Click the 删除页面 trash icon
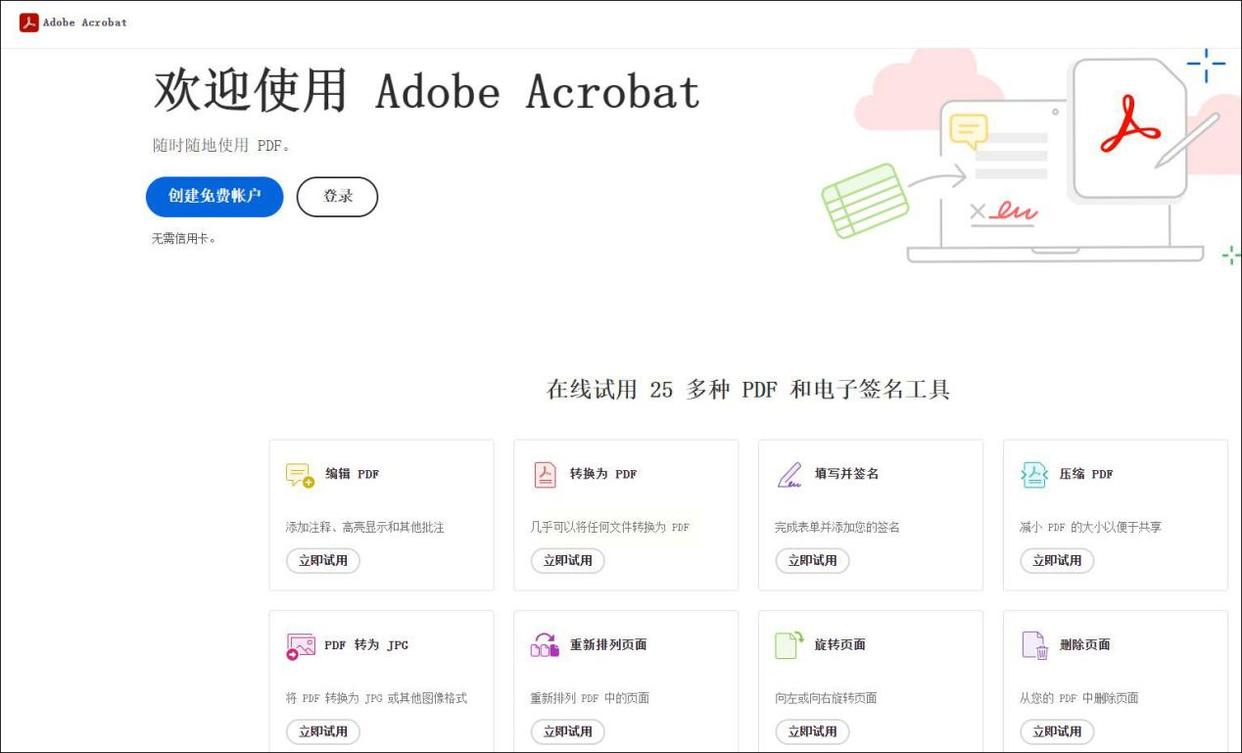 [x=1035, y=645]
